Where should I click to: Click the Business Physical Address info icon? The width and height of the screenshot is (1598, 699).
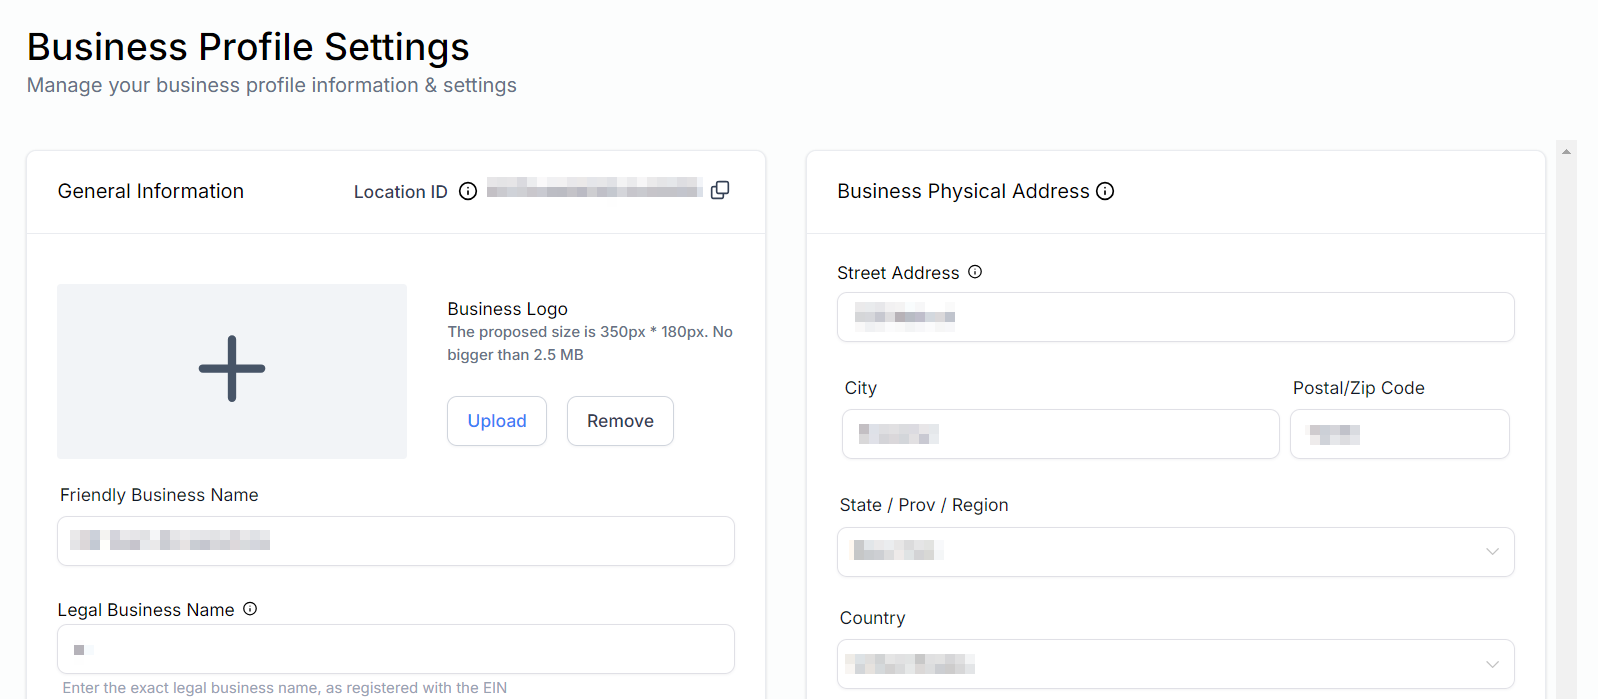pyautogui.click(x=1105, y=191)
